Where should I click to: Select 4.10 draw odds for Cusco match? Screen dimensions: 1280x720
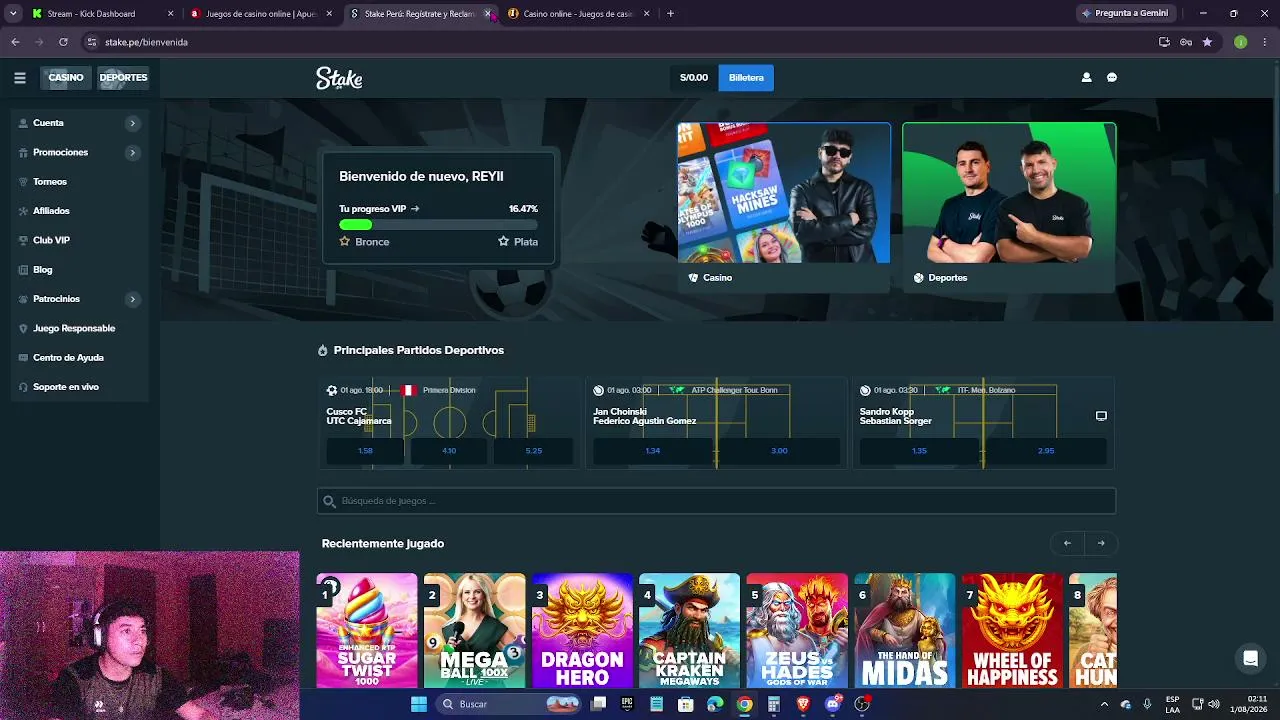pos(449,451)
